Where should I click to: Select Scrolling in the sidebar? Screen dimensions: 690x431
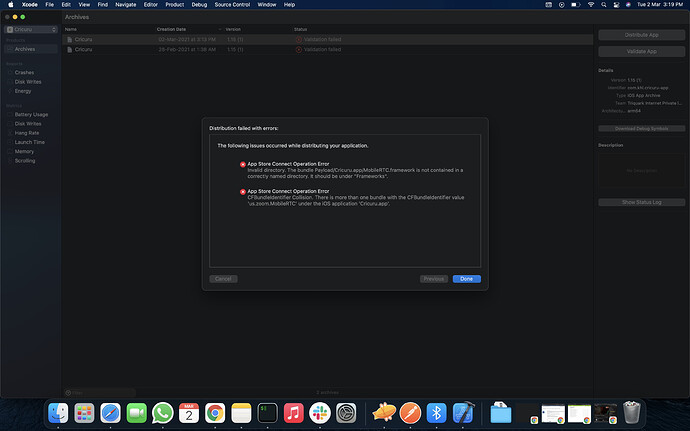click(25, 160)
